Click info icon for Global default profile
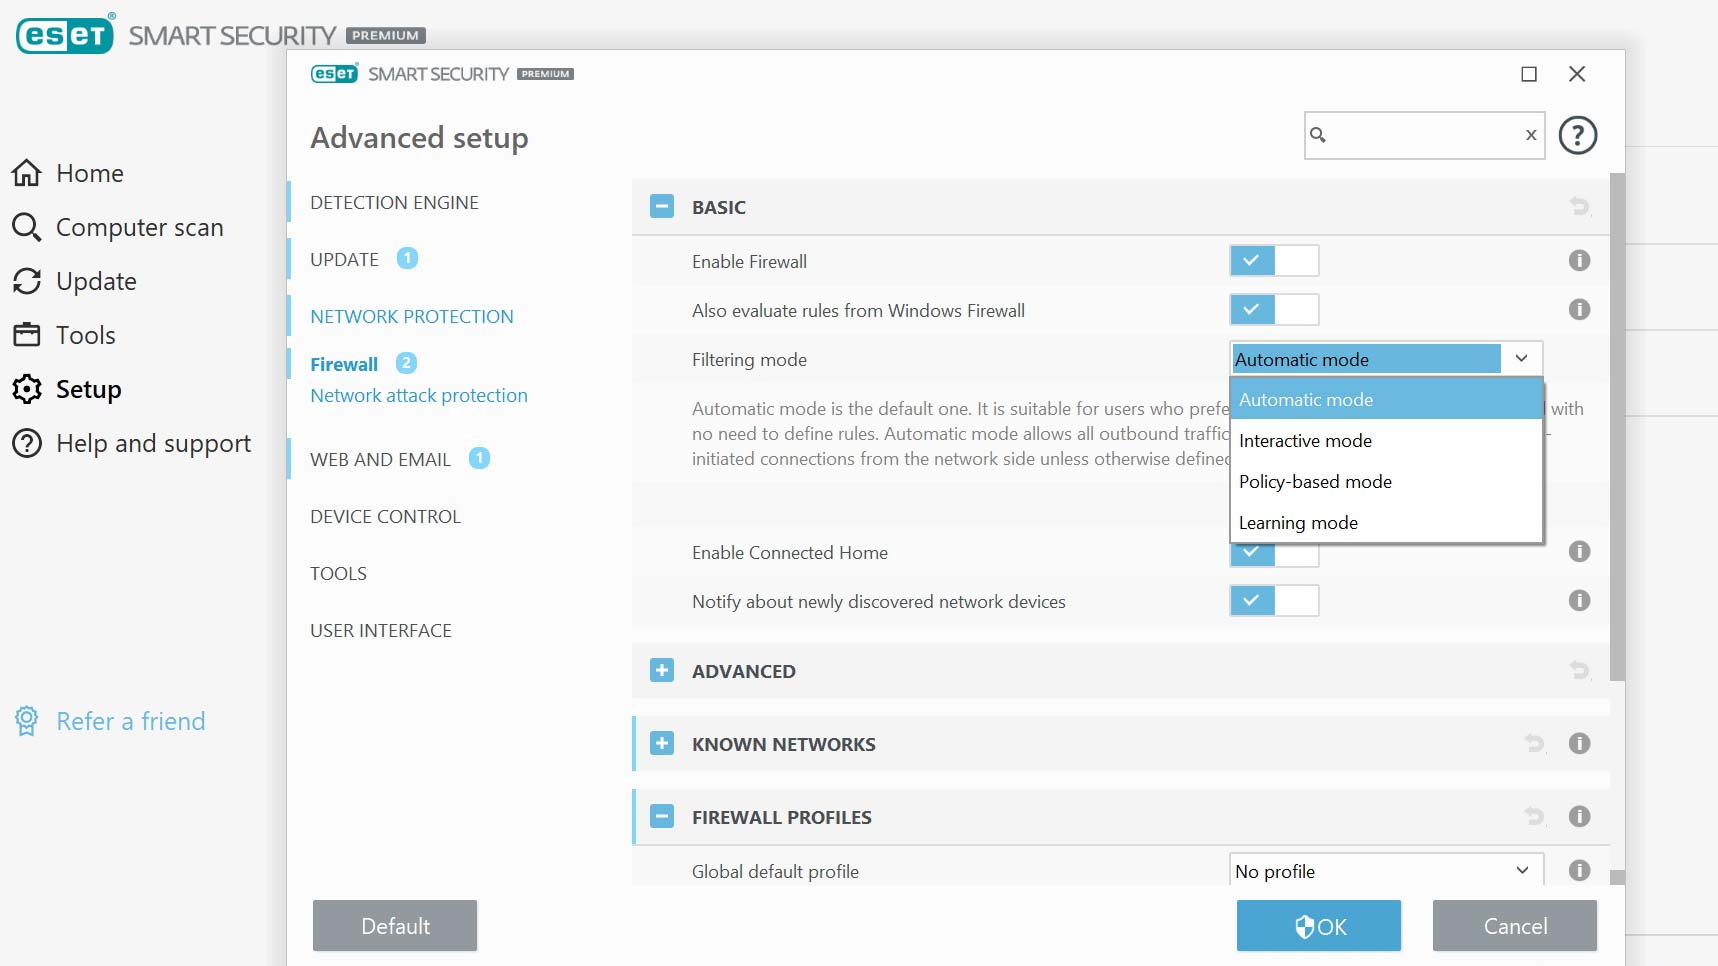This screenshot has height=966, width=1718. click(x=1579, y=871)
